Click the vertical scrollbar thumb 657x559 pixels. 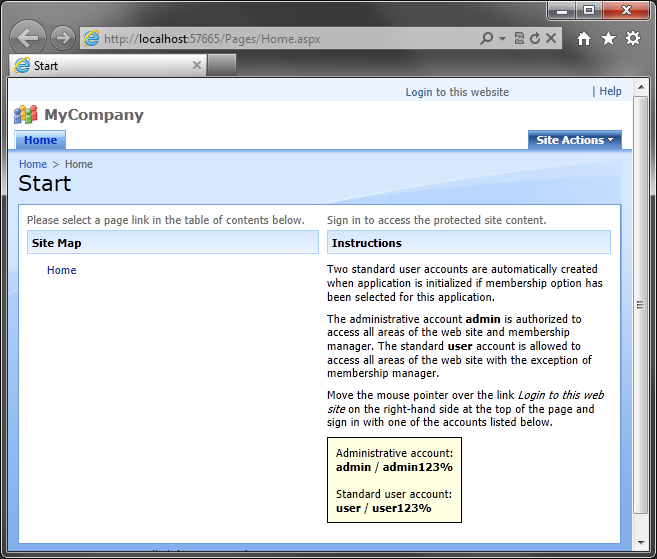pyautogui.click(x=640, y=305)
